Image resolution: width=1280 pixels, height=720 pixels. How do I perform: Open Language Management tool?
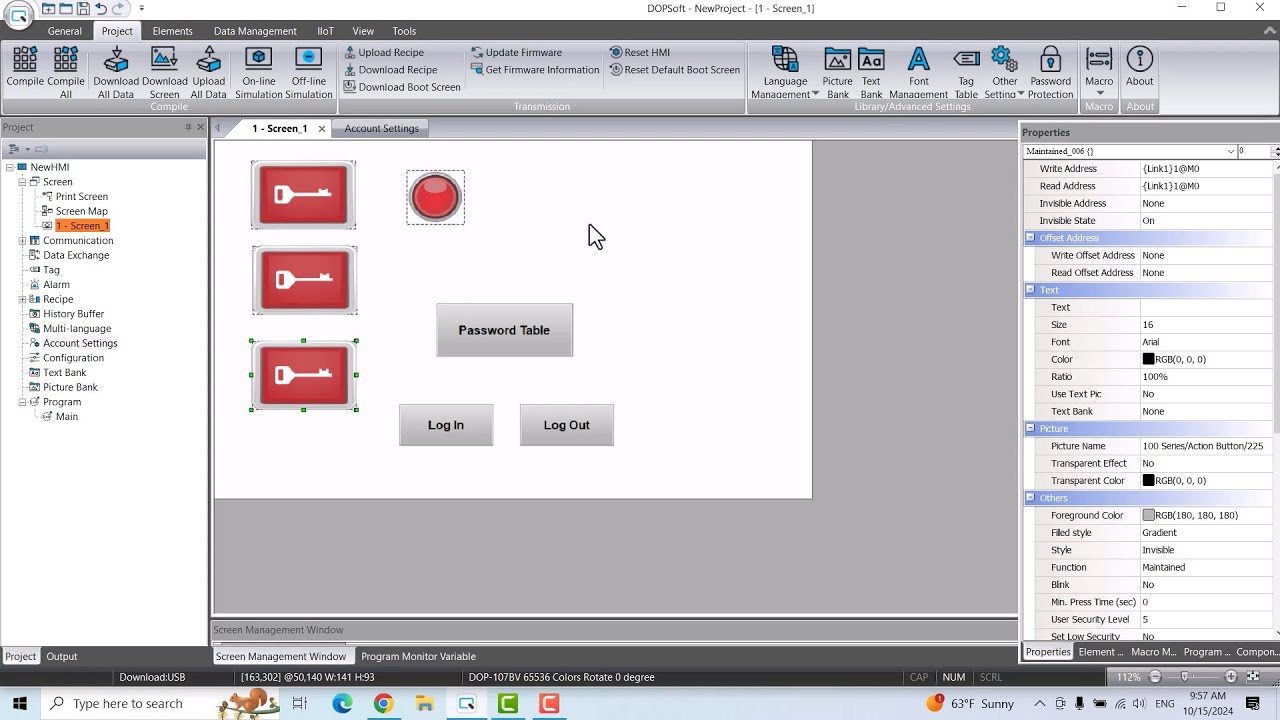[x=785, y=72]
